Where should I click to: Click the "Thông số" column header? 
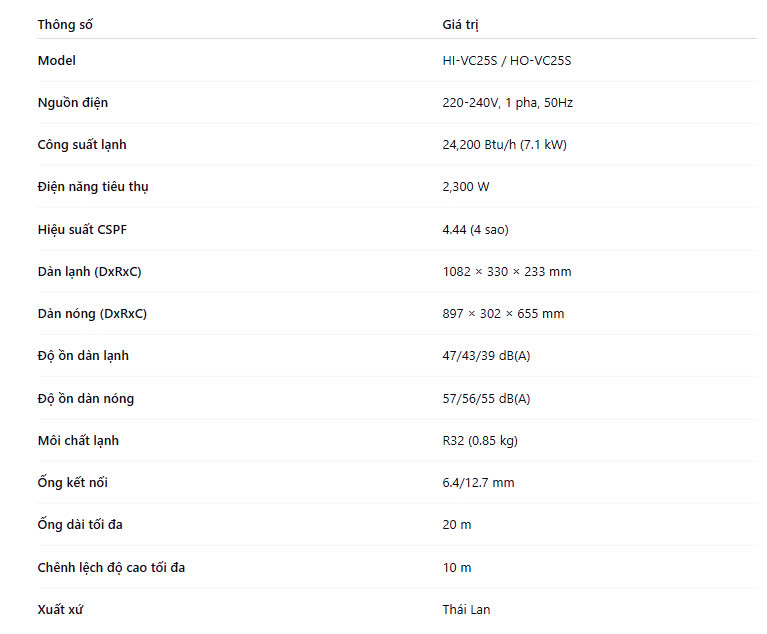coord(65,25)
